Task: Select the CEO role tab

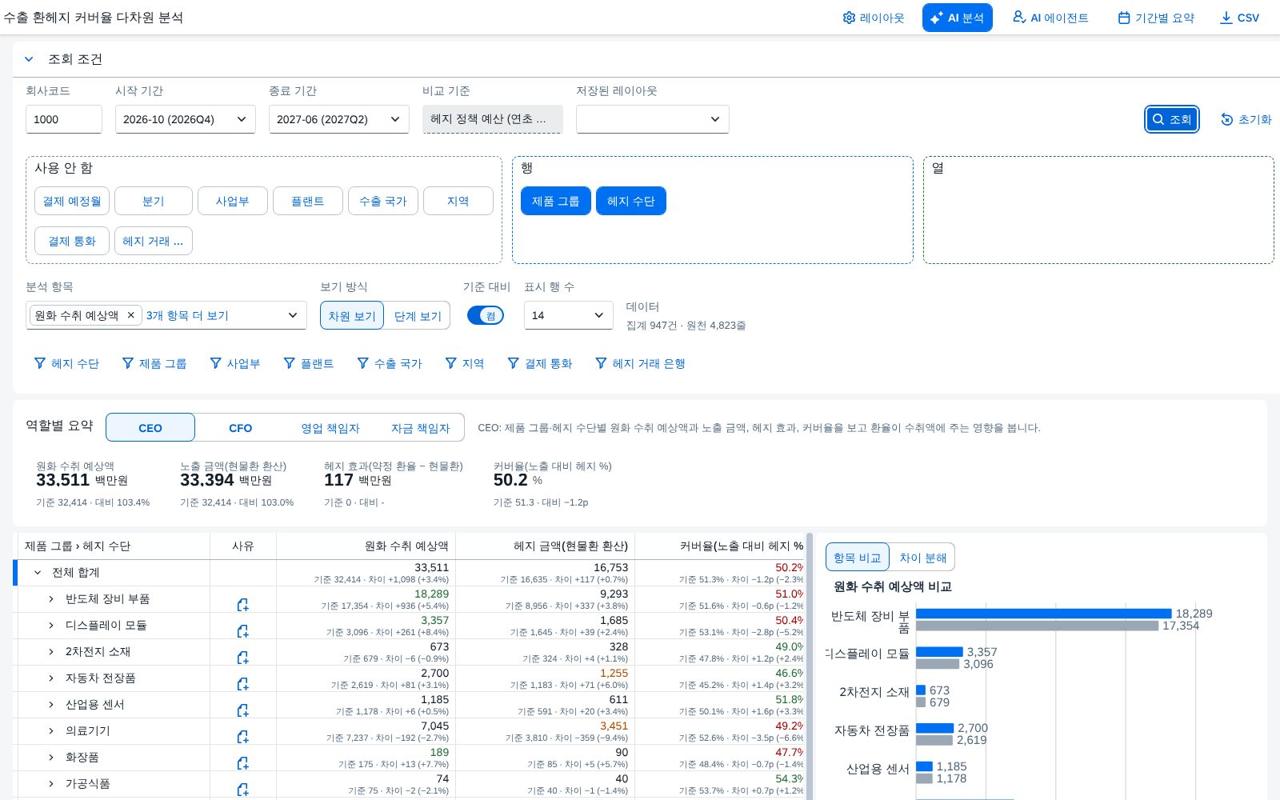Action: pos(150,427)
